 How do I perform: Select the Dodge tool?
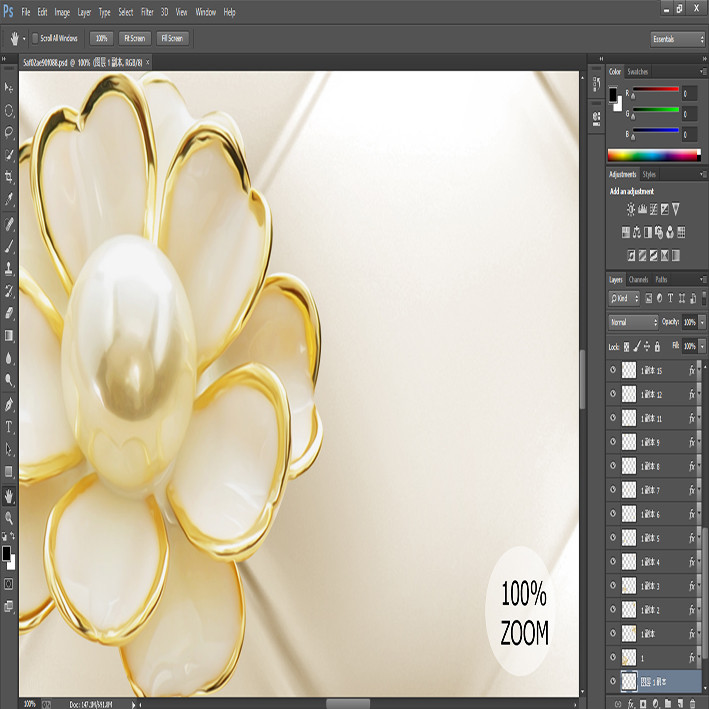9,380
